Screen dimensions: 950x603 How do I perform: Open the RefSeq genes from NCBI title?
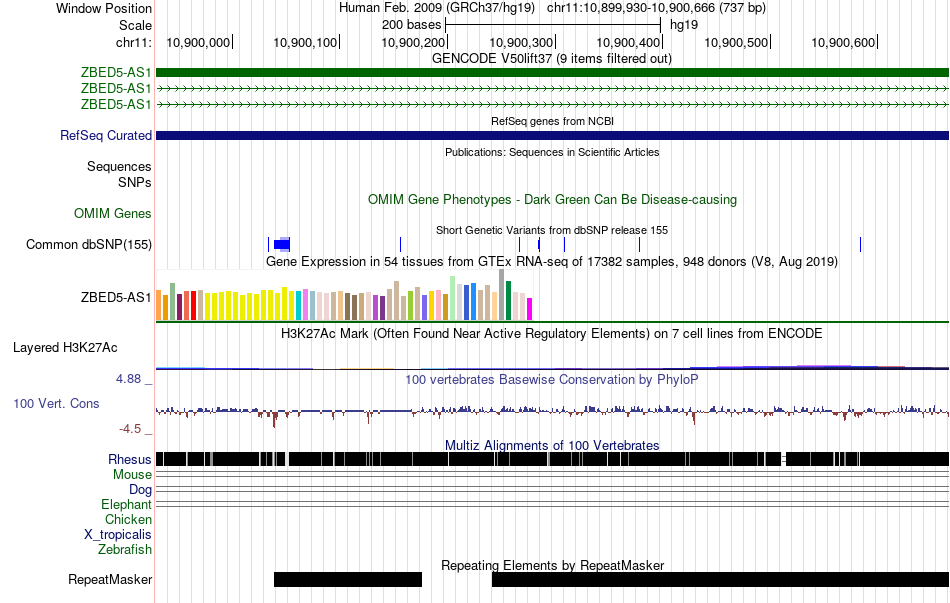click(x=552, y=121)
